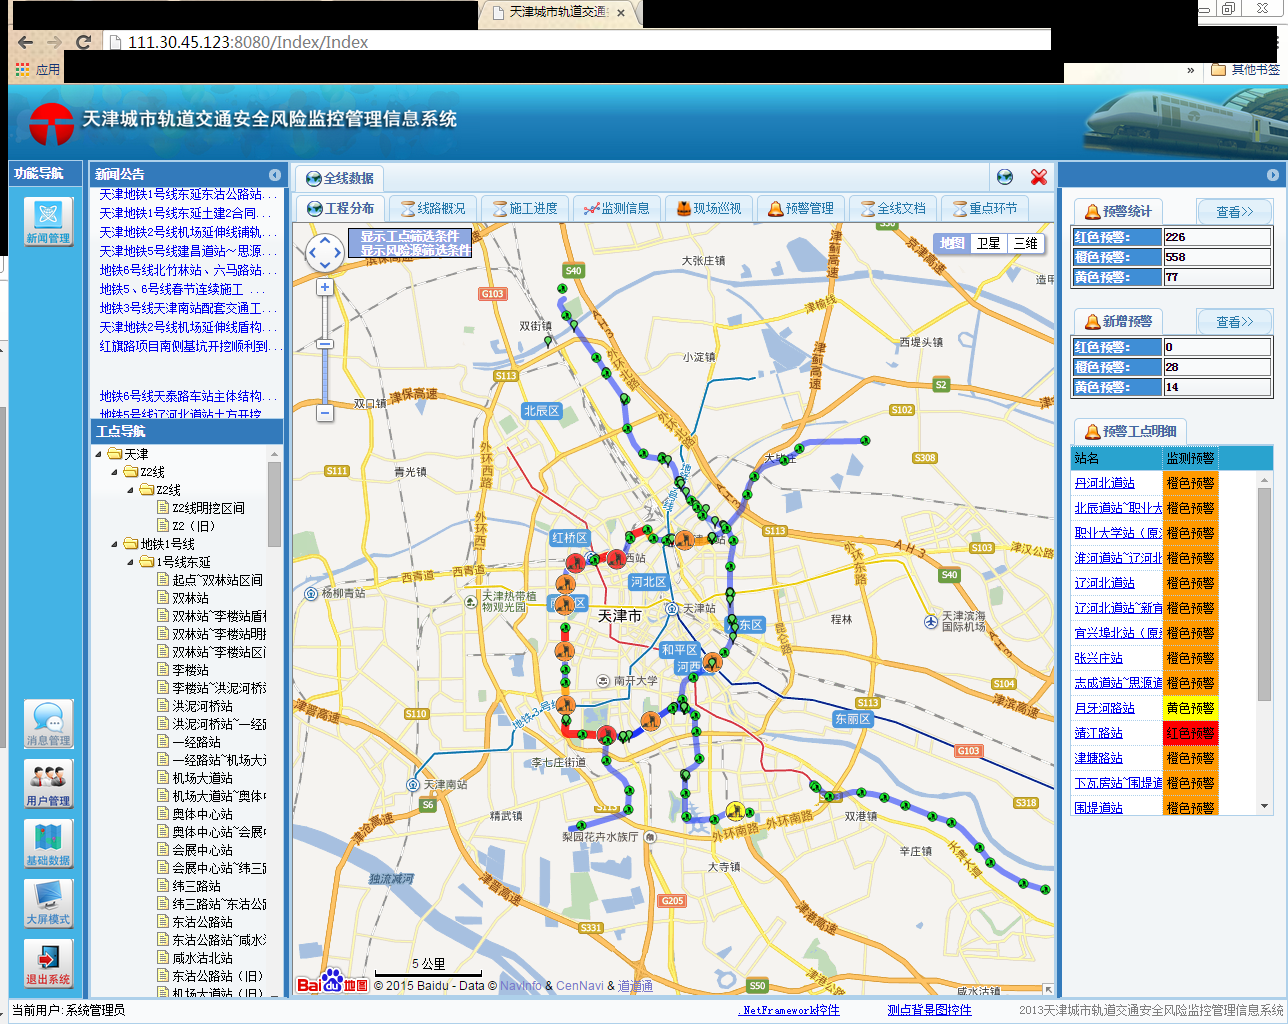Collapse the 天津 root tree node
Viewport: 1288px width, 1024px height.
pos(98,454)
